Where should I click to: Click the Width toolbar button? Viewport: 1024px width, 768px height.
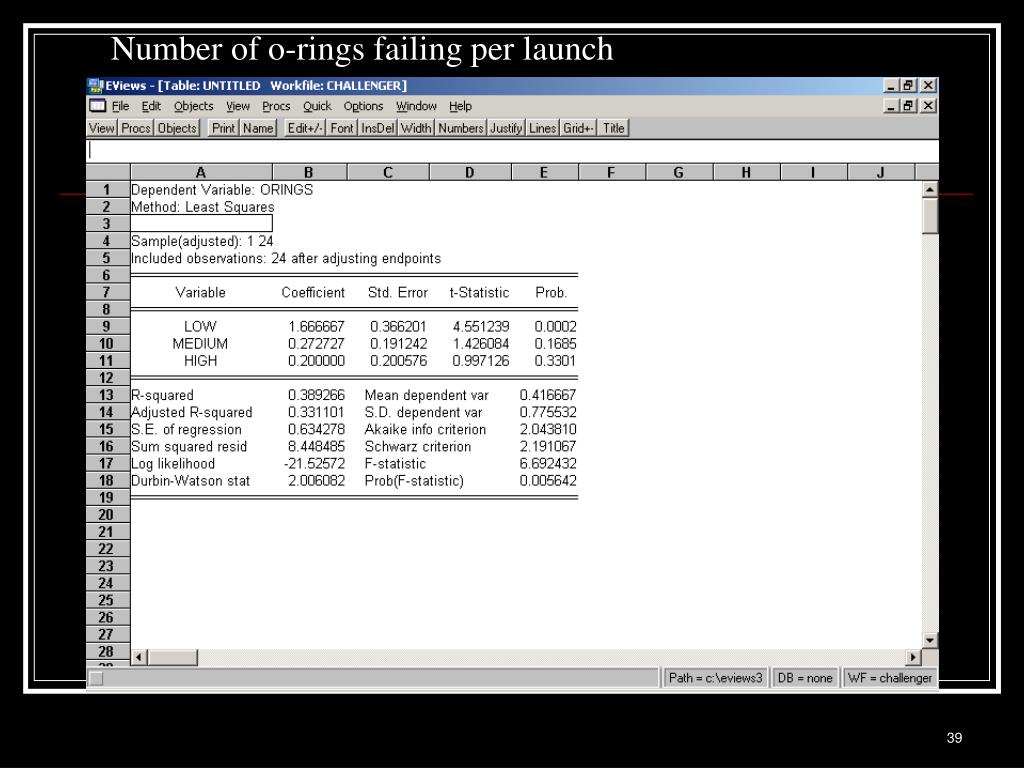tap(416, 128)
